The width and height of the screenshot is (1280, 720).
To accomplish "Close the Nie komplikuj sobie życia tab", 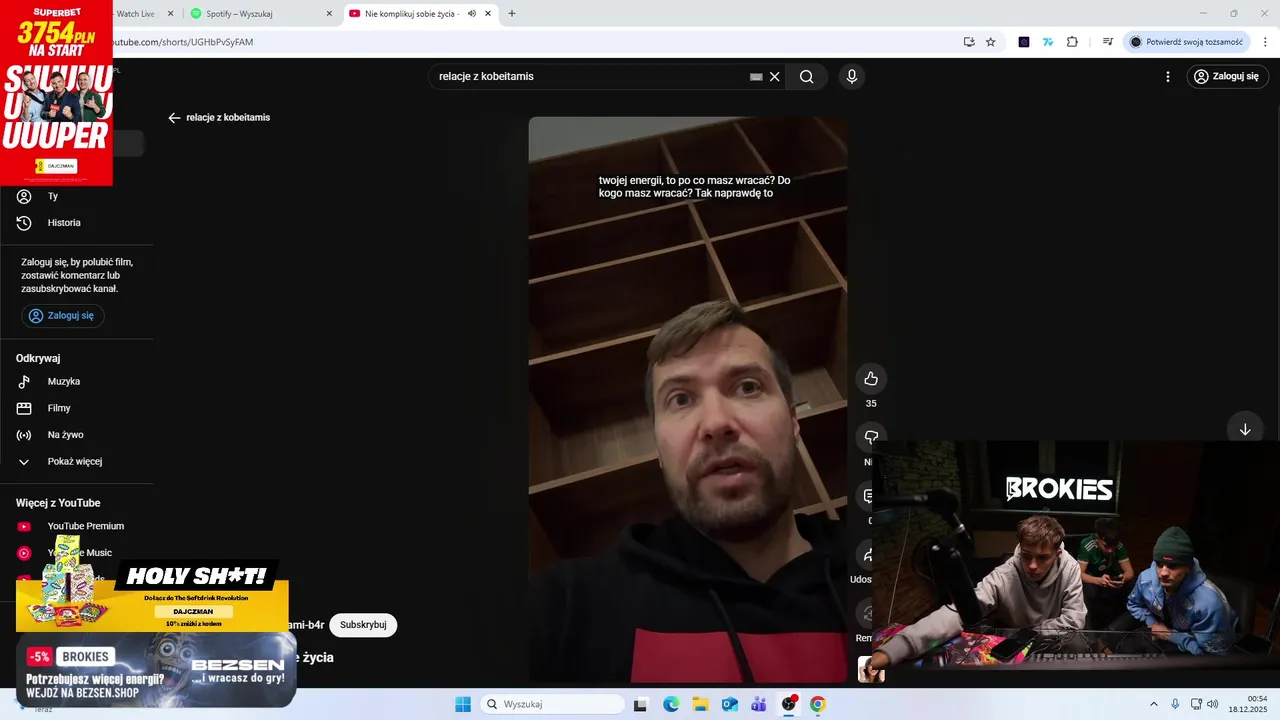I will tap(488, 14).
